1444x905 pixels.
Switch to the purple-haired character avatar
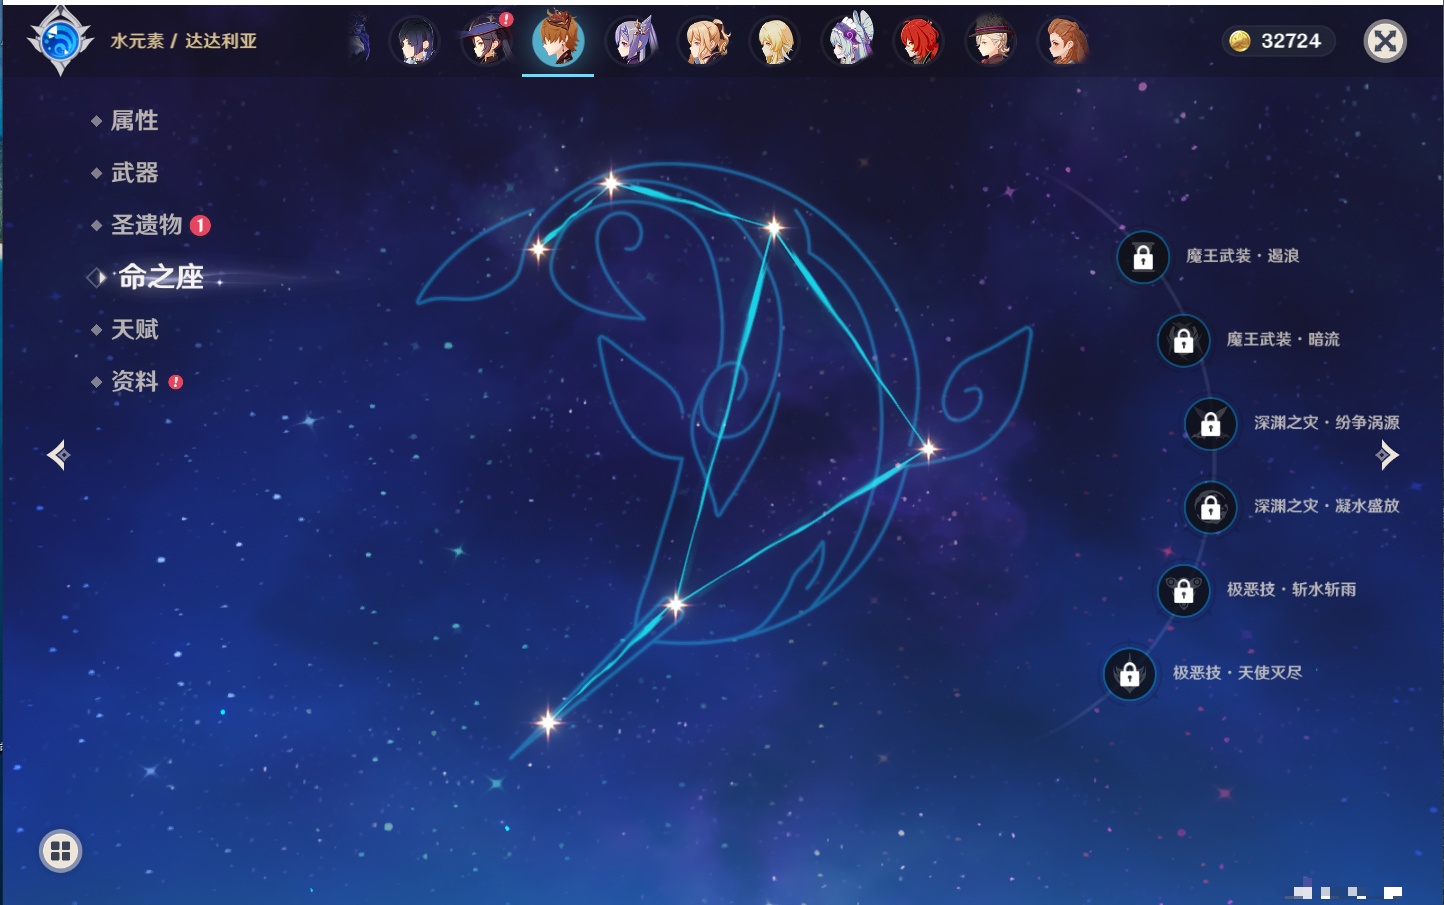(633, 42)
